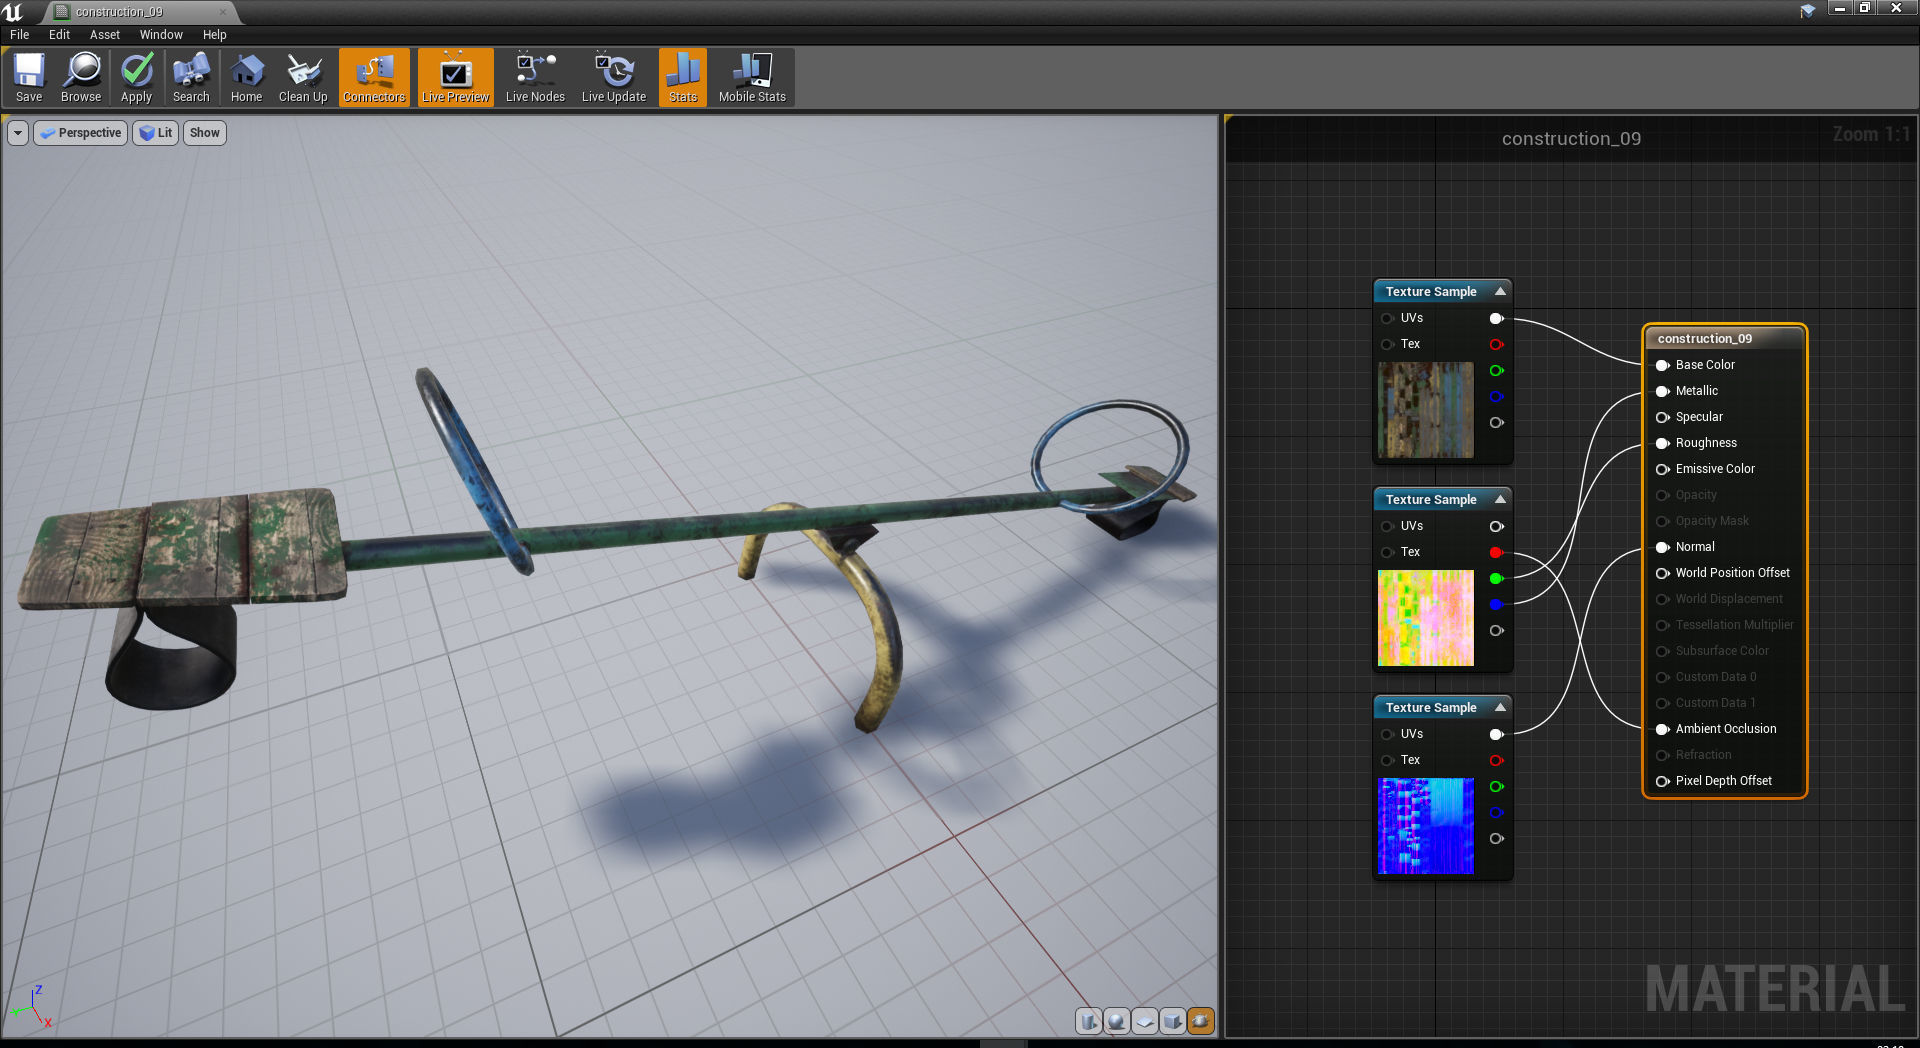This screenshot has height=1048, width=1920.
Task: Click the top Texture Sample's UVs input pin
Action: point(1388,318)
